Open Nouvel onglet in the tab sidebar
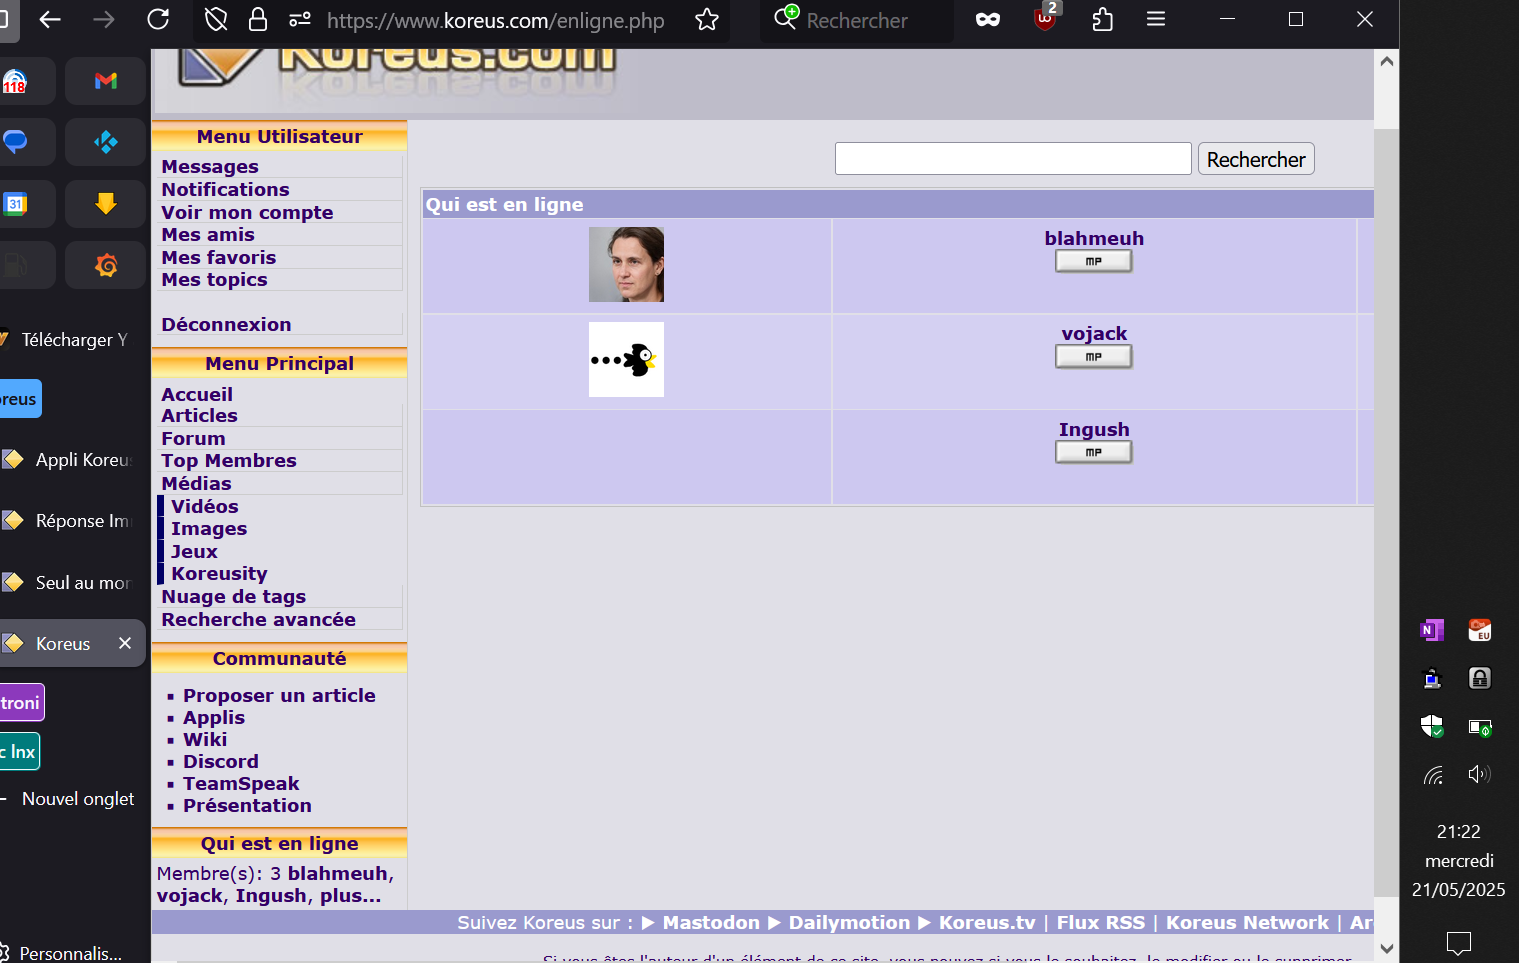Screen dimensions: 1519x963 coord(77,799)
